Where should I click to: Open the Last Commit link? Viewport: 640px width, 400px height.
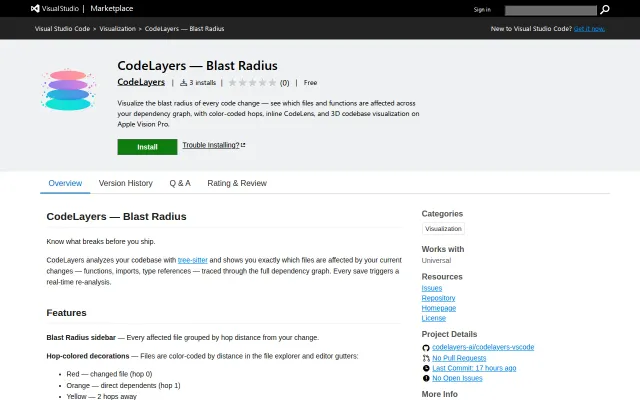tap(474, 368)
